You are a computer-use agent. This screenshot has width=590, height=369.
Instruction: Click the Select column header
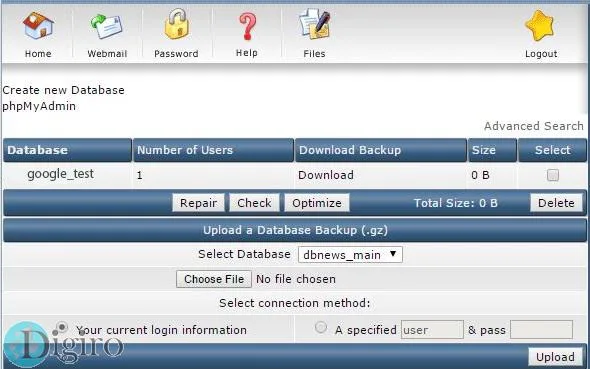(x=552, y=150)
